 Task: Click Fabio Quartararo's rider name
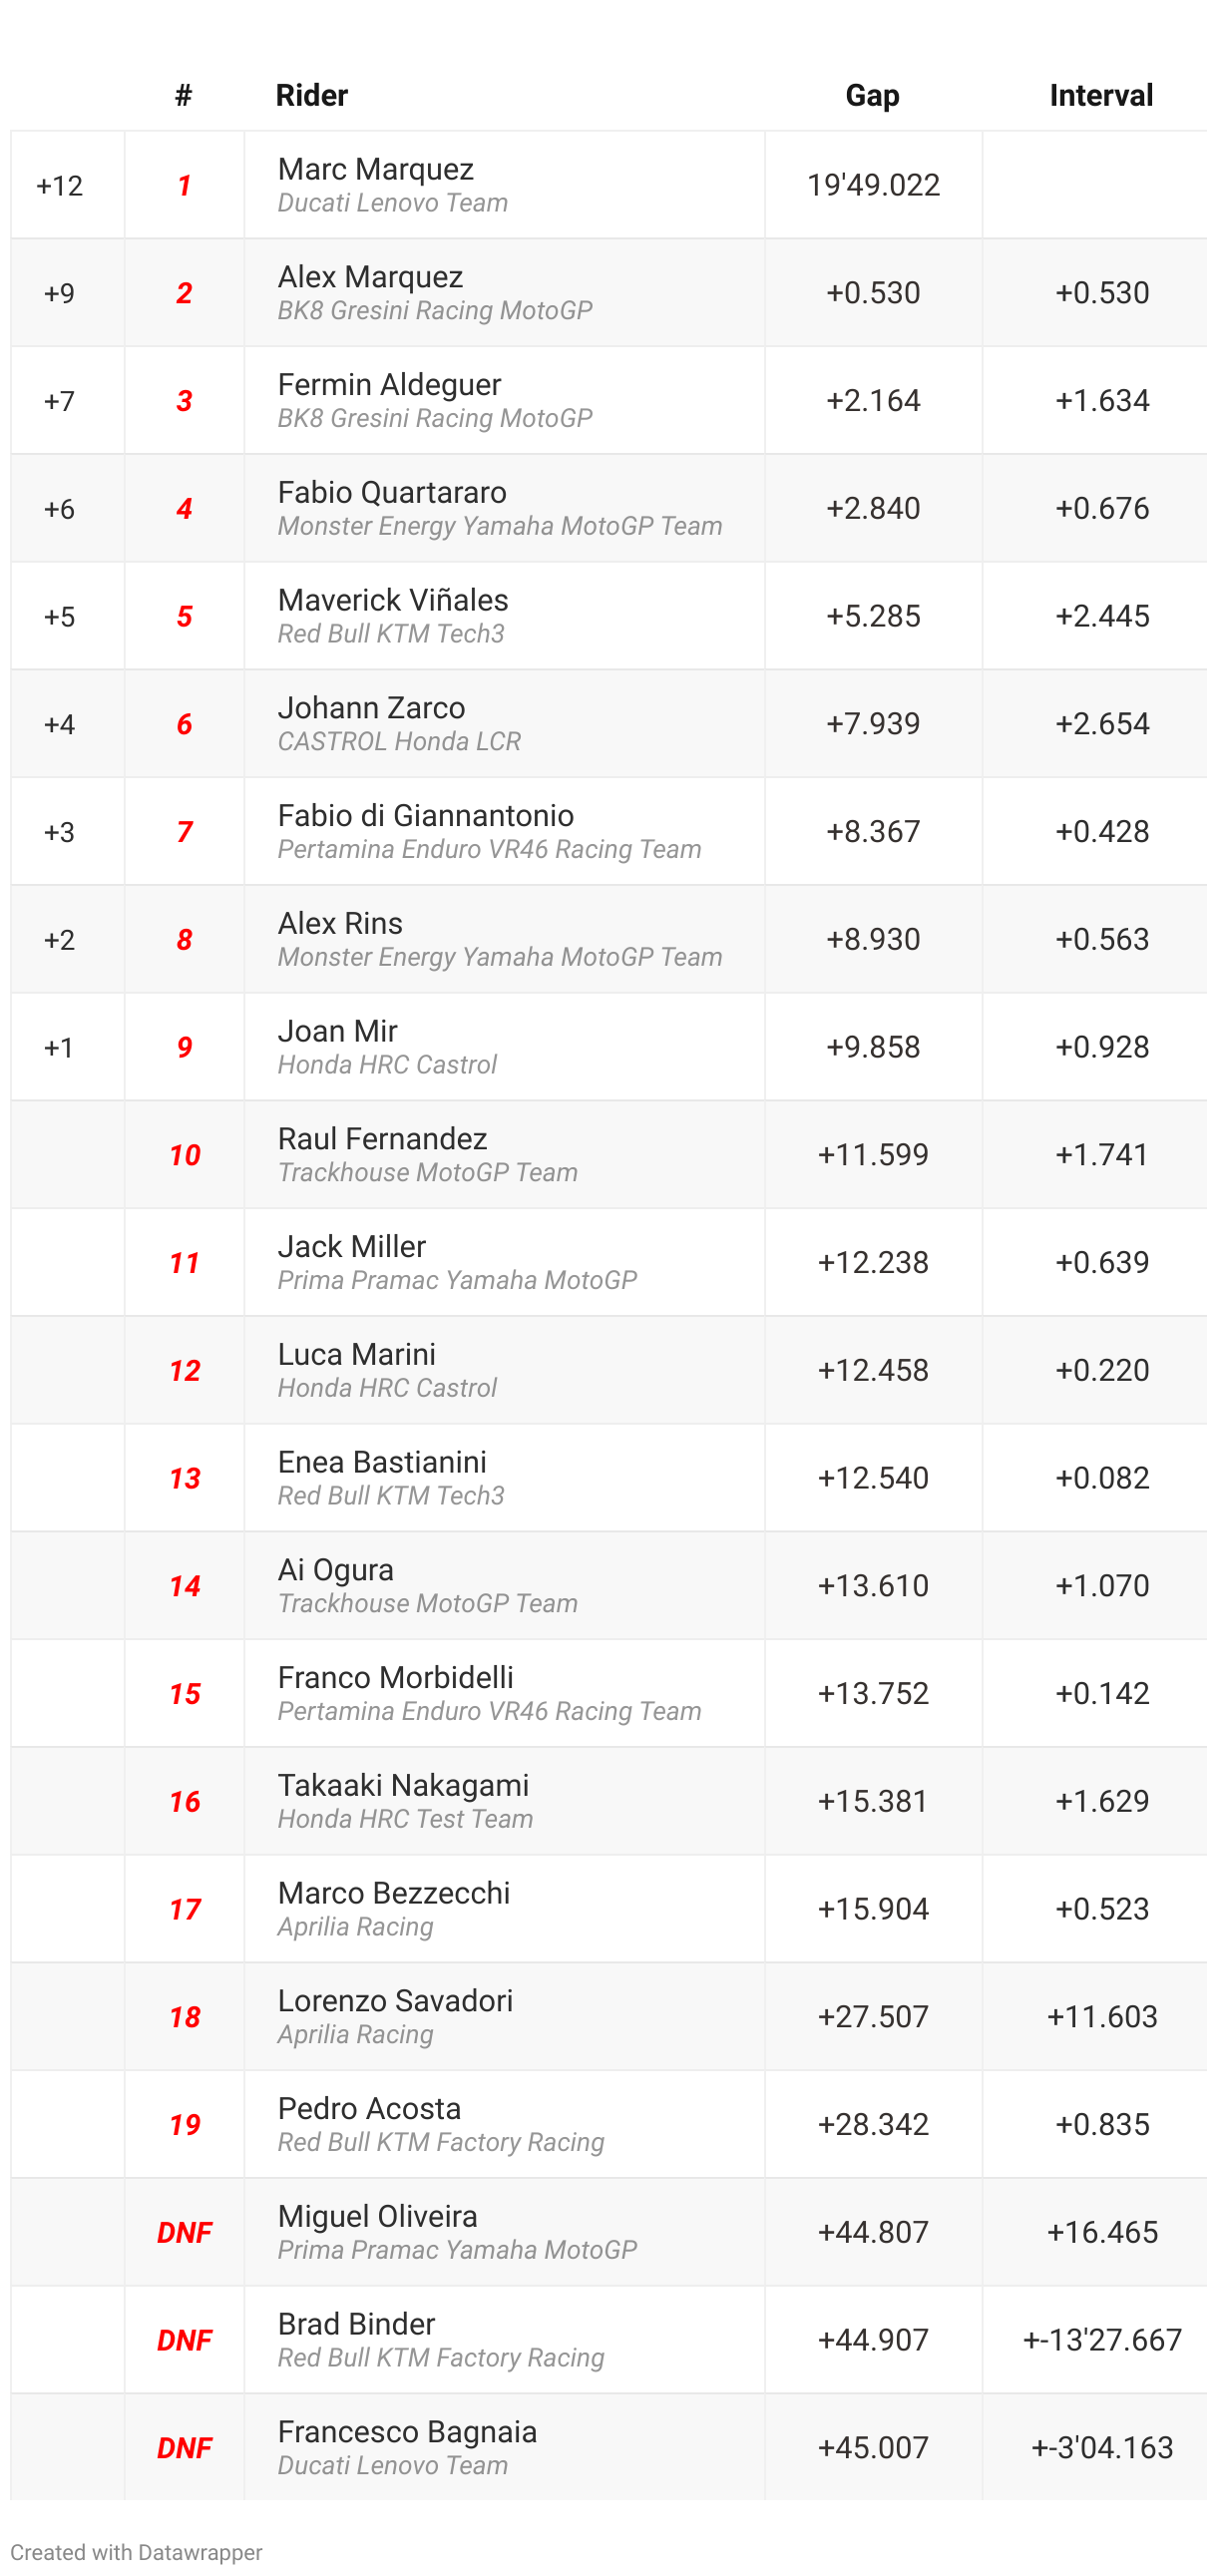tap(391, 493)
